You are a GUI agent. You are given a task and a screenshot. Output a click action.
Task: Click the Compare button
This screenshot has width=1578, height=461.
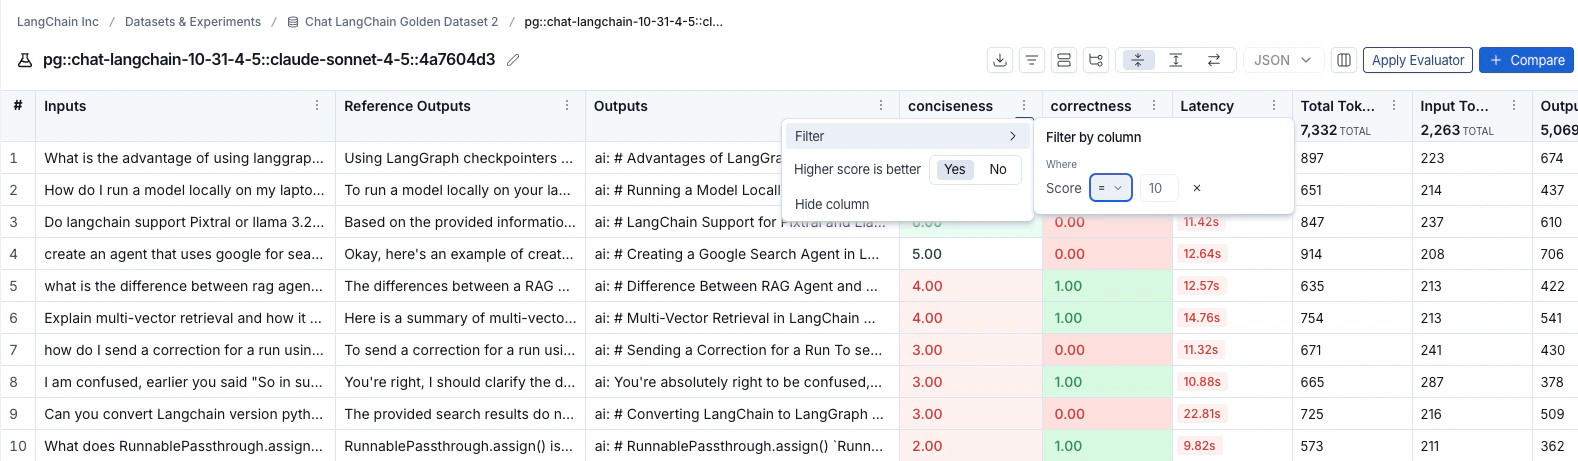pos(1526,60)
